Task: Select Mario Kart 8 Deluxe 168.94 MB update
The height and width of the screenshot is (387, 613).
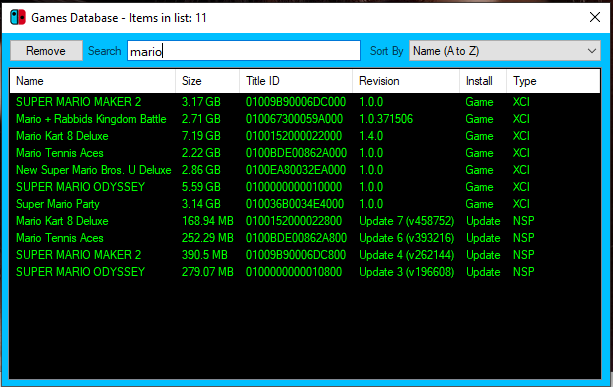Action: click(x=305, y=221)
